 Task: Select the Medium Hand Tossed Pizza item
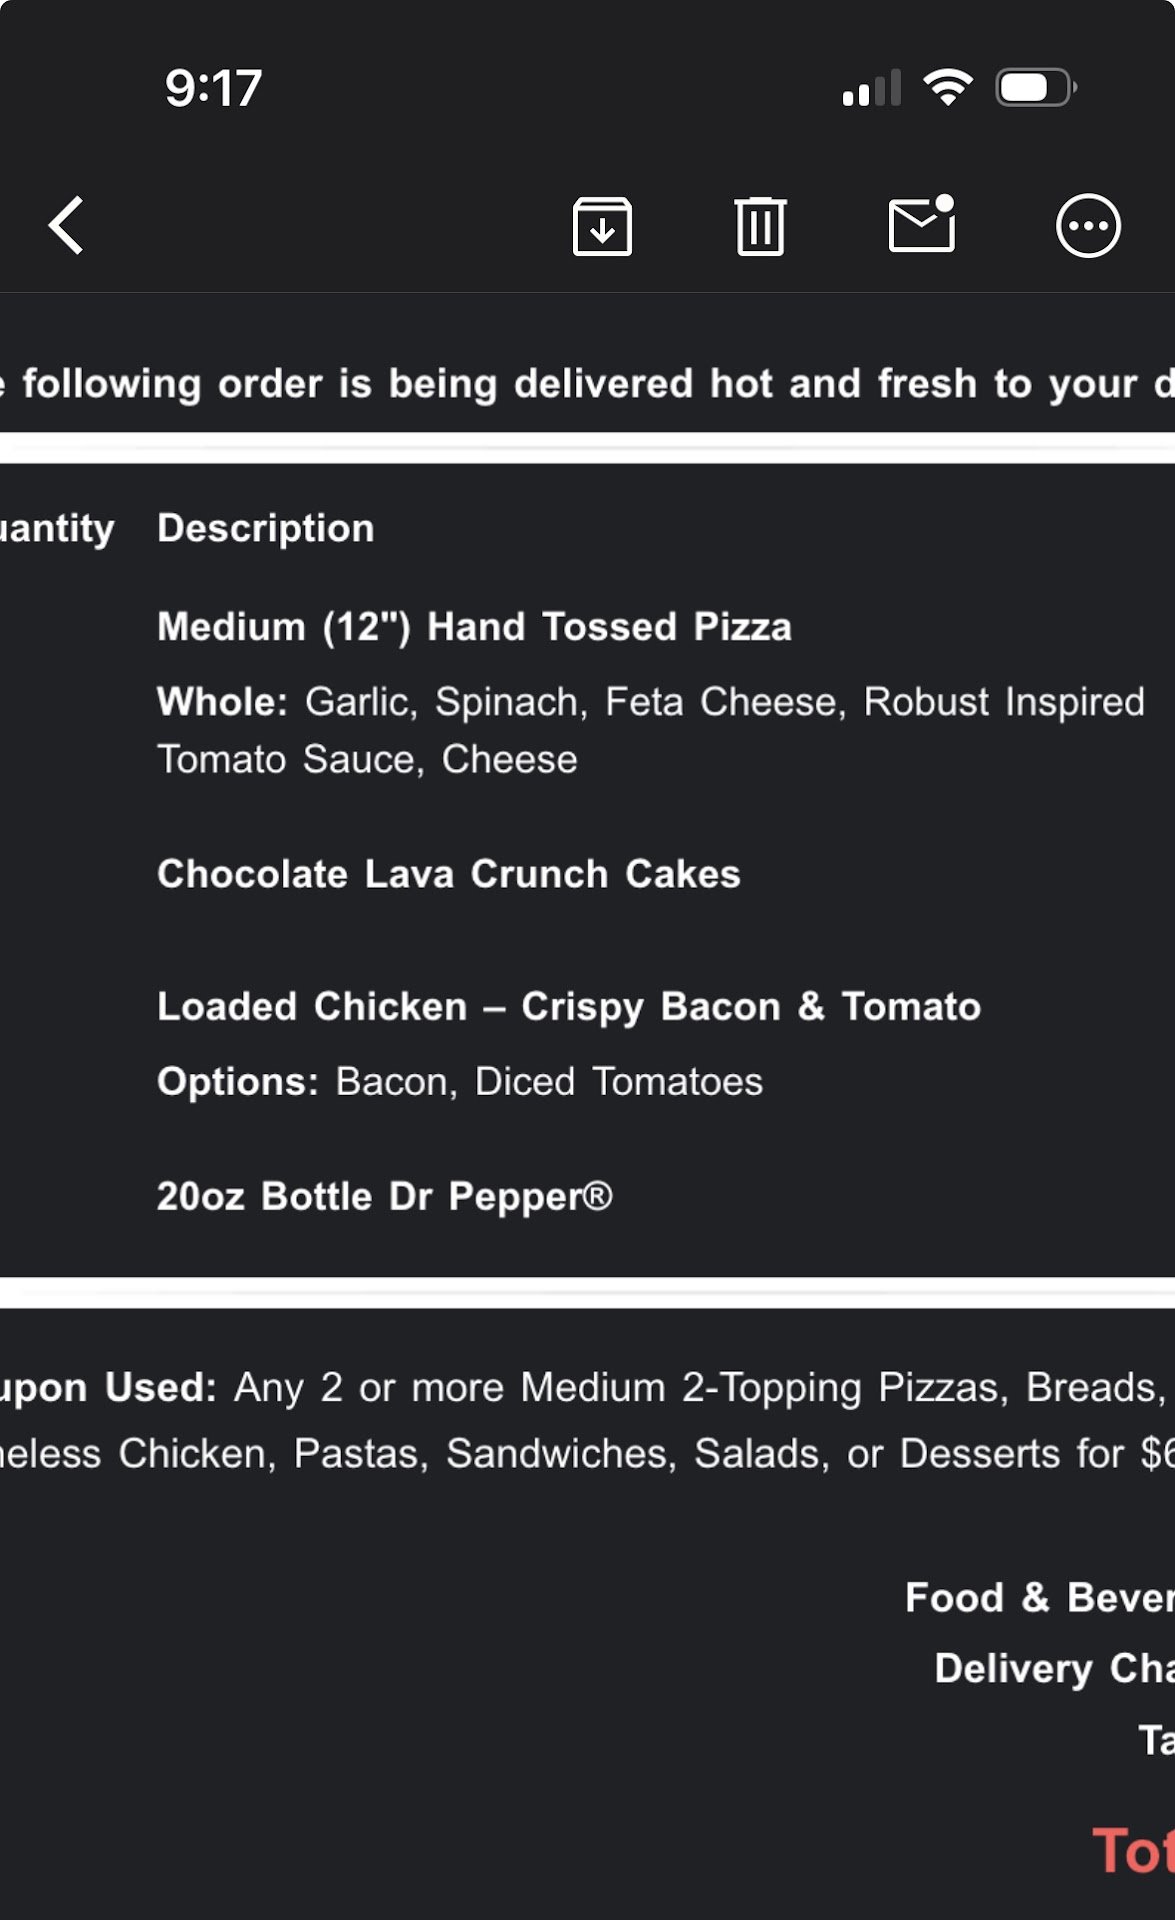click(474, 627)
